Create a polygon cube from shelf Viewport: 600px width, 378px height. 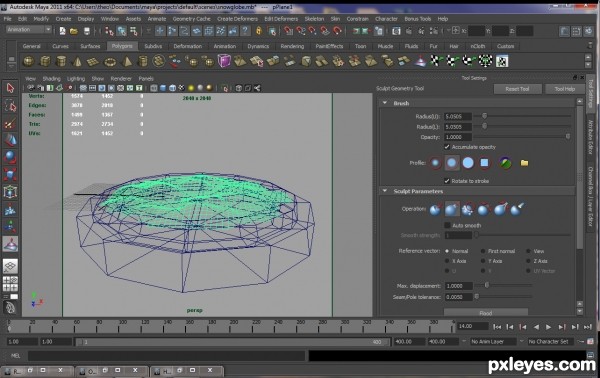[45, 61]
